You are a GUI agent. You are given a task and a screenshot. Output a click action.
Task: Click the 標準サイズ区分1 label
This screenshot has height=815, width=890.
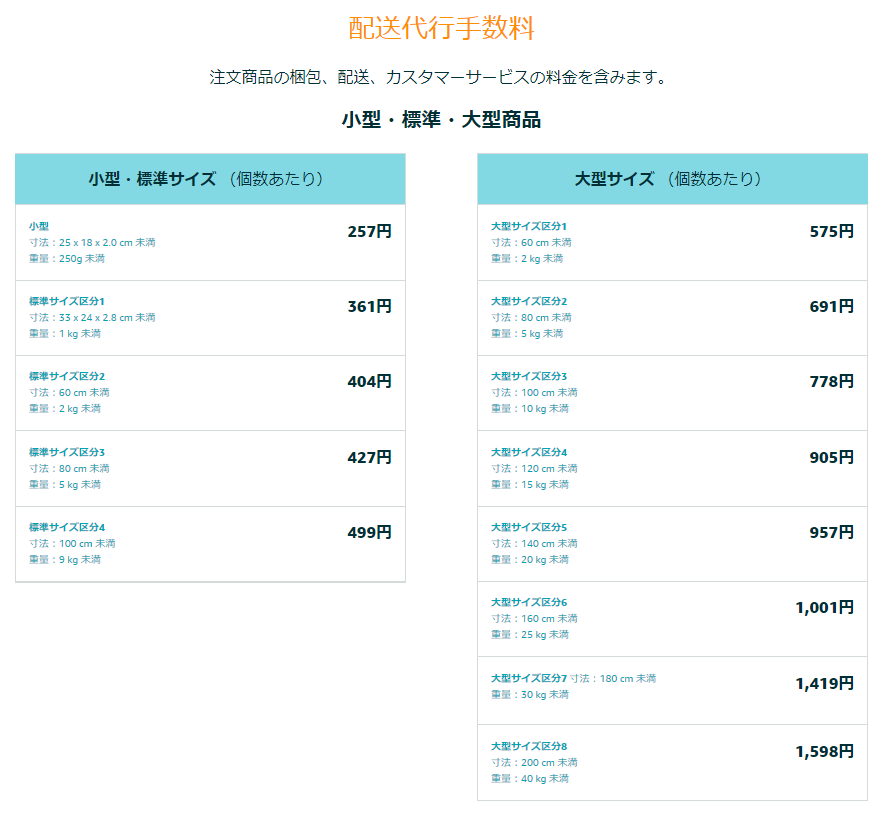click(x=67, y=301)
